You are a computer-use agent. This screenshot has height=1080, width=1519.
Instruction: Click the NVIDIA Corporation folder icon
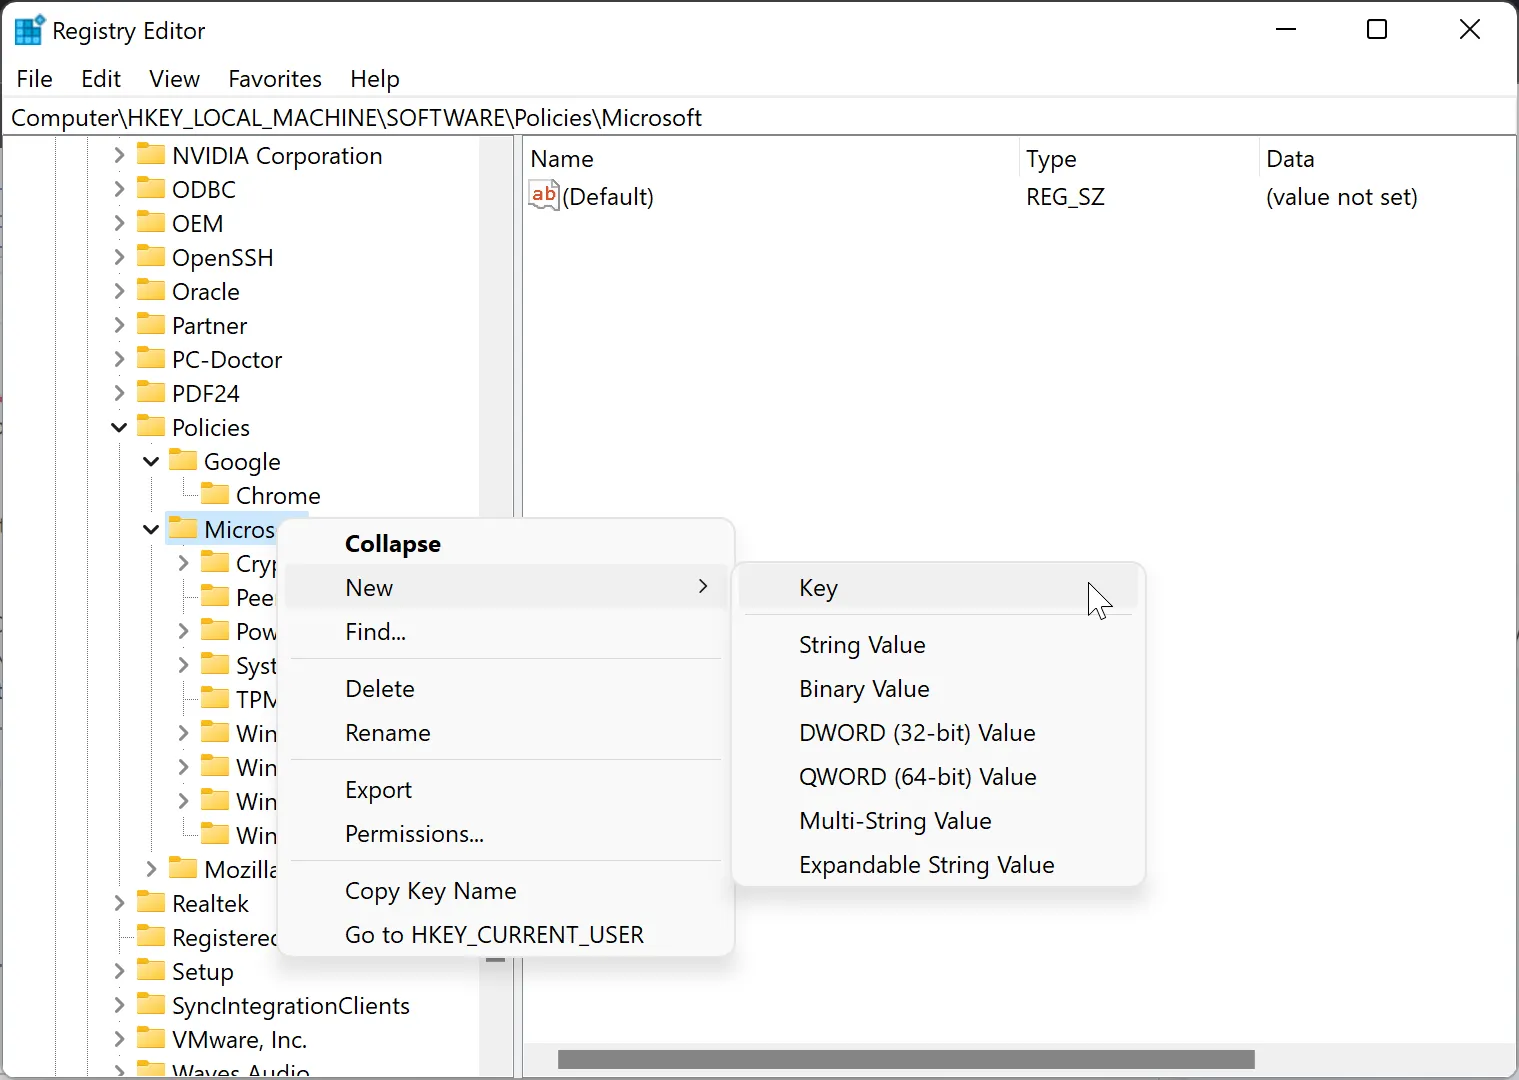click(152, 155)
